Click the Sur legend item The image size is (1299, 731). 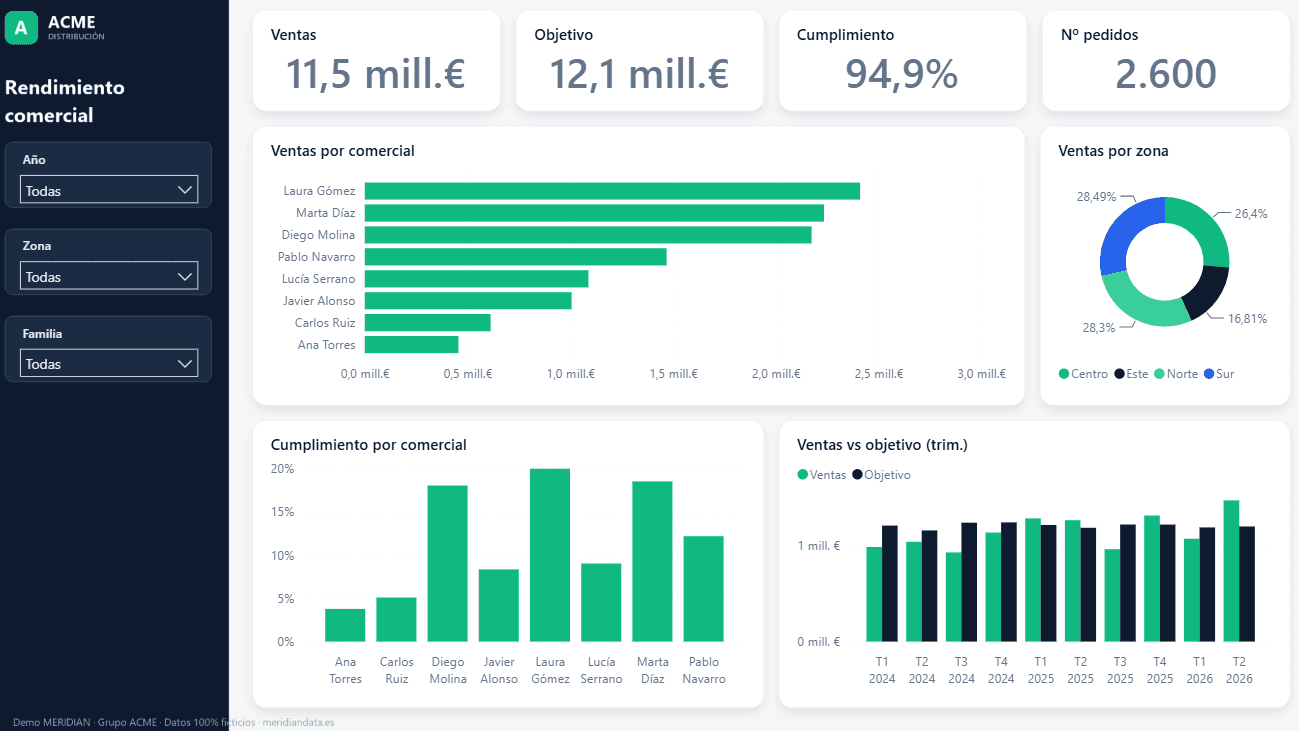(x=1219, y=374)
